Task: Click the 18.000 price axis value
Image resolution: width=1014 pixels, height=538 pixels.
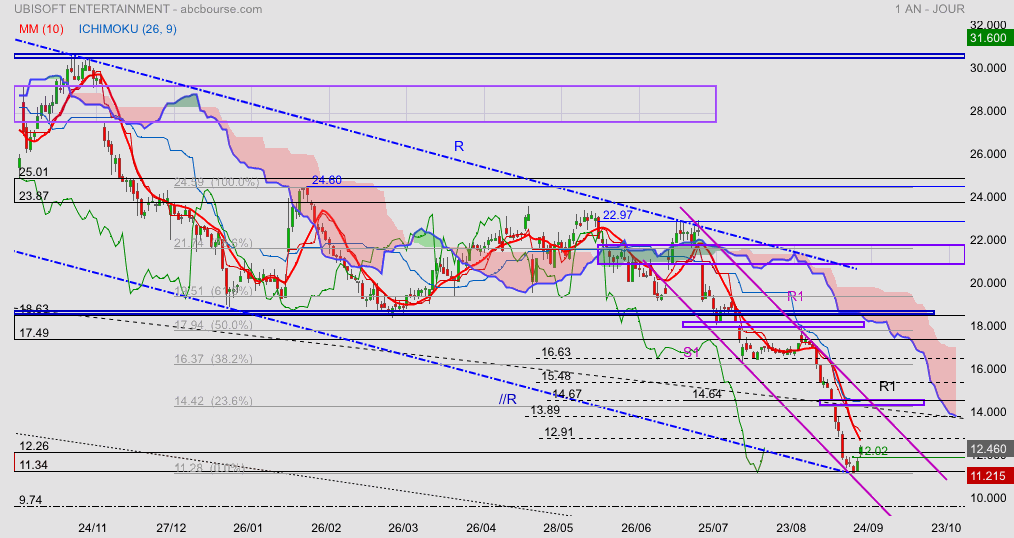Action: [x=988, y=326]
